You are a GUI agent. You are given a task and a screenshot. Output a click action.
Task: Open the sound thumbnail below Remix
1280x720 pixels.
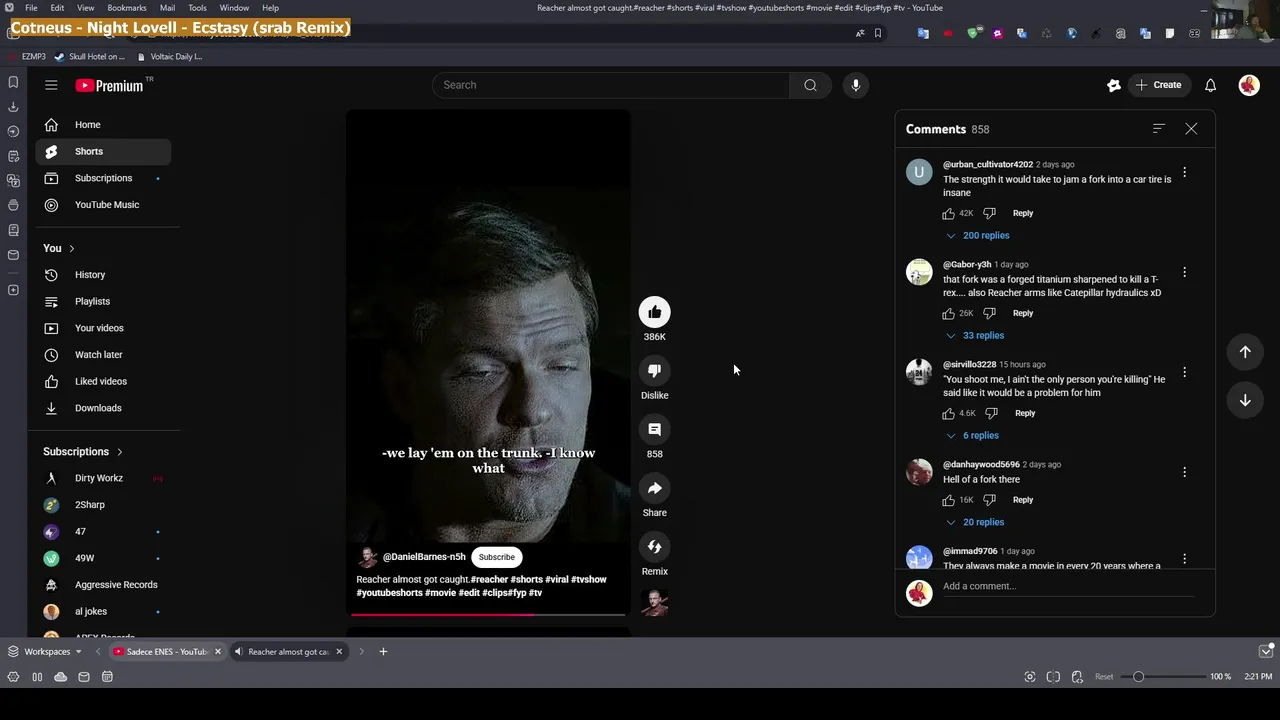pos(655,603)
